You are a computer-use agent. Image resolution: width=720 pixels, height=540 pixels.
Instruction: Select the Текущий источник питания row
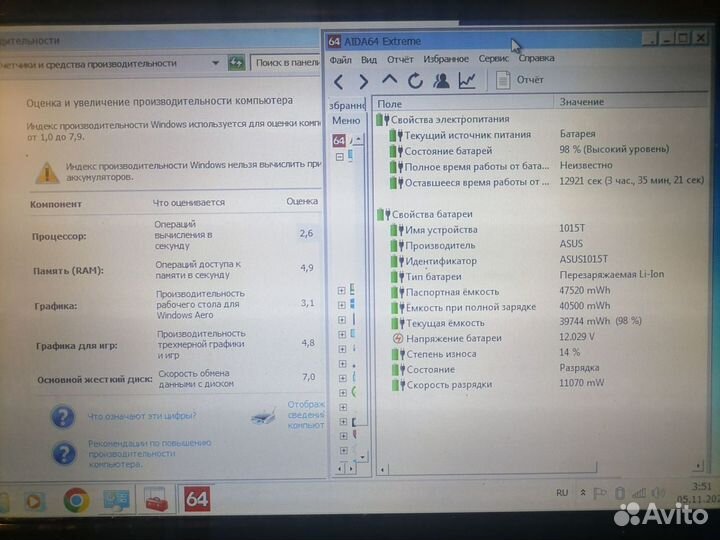pyautogui.click(x=460, y=135)
